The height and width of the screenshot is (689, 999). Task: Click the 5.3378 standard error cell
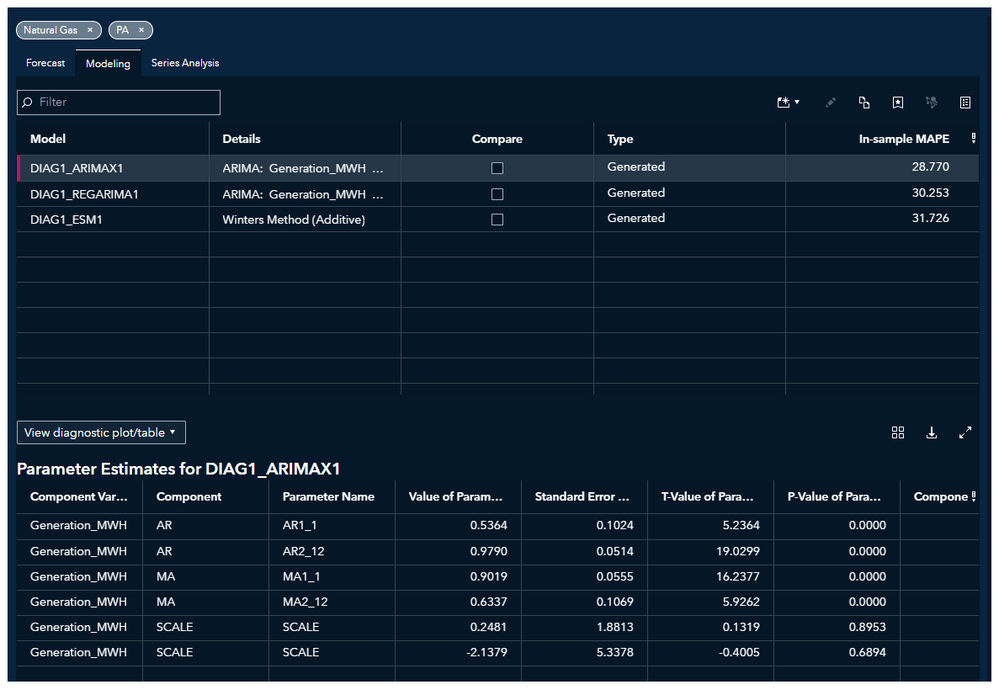tap(615, 653)
